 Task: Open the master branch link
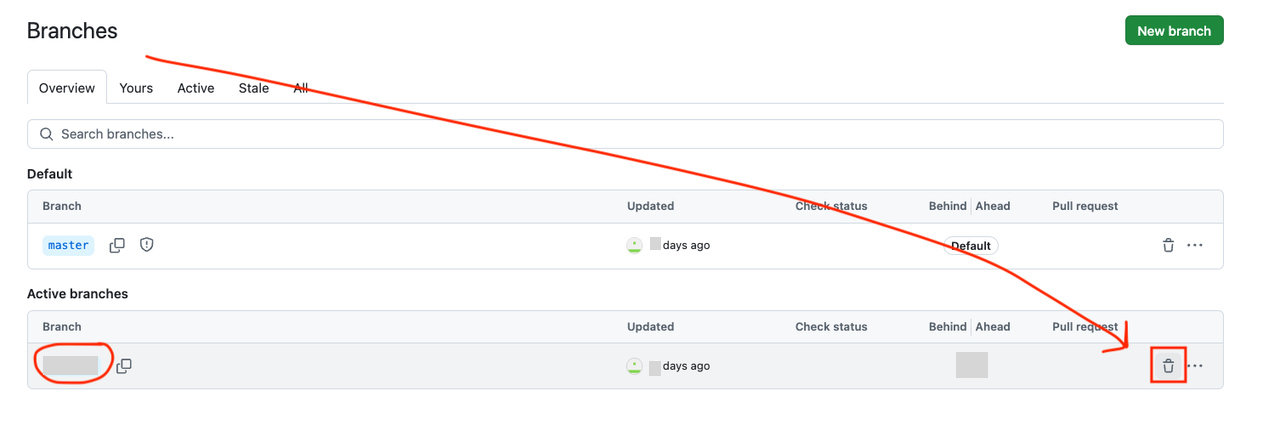68,245
